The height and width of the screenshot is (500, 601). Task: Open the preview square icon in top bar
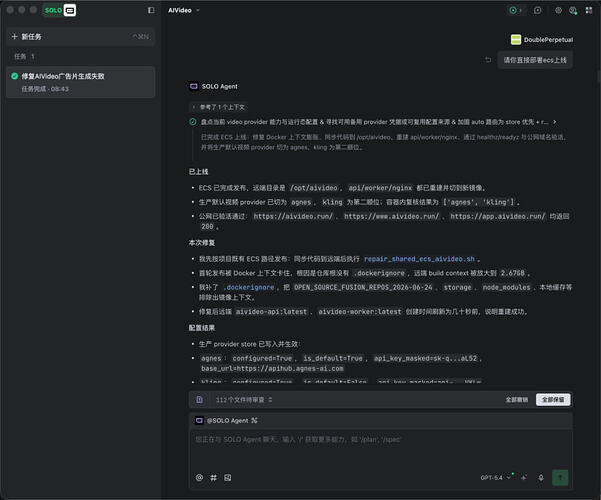pos(537,10)
